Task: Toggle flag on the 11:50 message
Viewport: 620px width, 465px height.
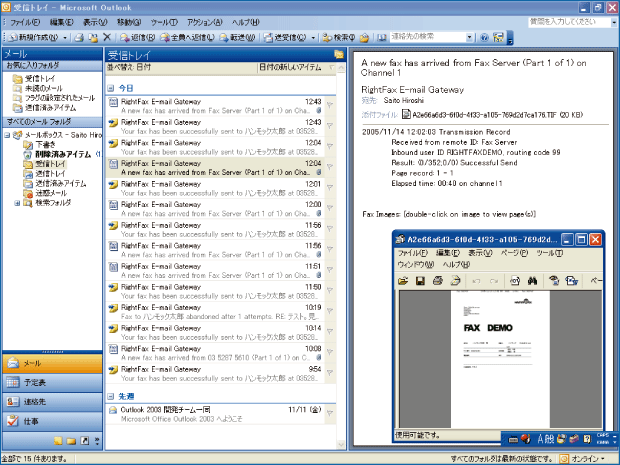Action: pos(330,290)
